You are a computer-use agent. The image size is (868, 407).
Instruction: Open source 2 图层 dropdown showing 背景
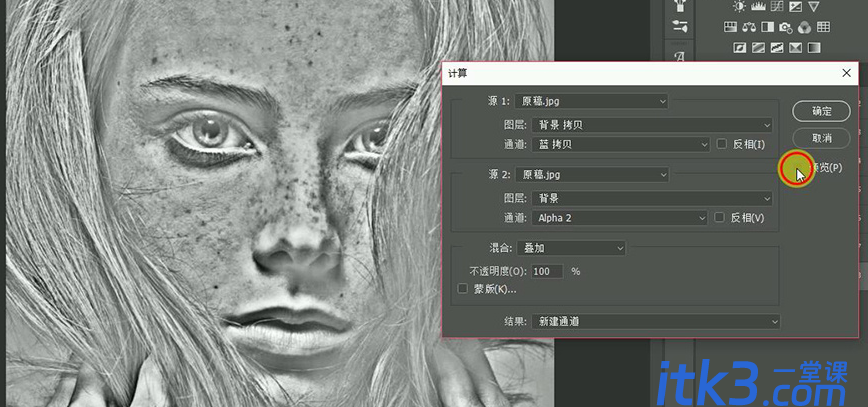tap(652, 198)
